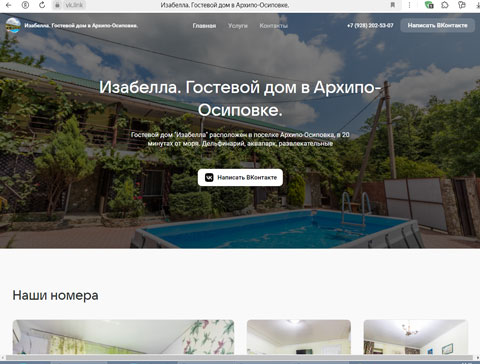480x364 pixels.
Task: Open the green shield protection extension icon
Action: click(429, 5)
